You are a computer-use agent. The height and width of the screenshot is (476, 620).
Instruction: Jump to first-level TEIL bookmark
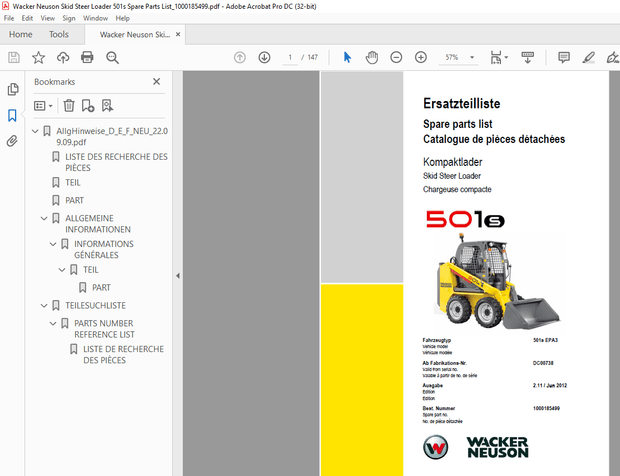coord(73,183)
